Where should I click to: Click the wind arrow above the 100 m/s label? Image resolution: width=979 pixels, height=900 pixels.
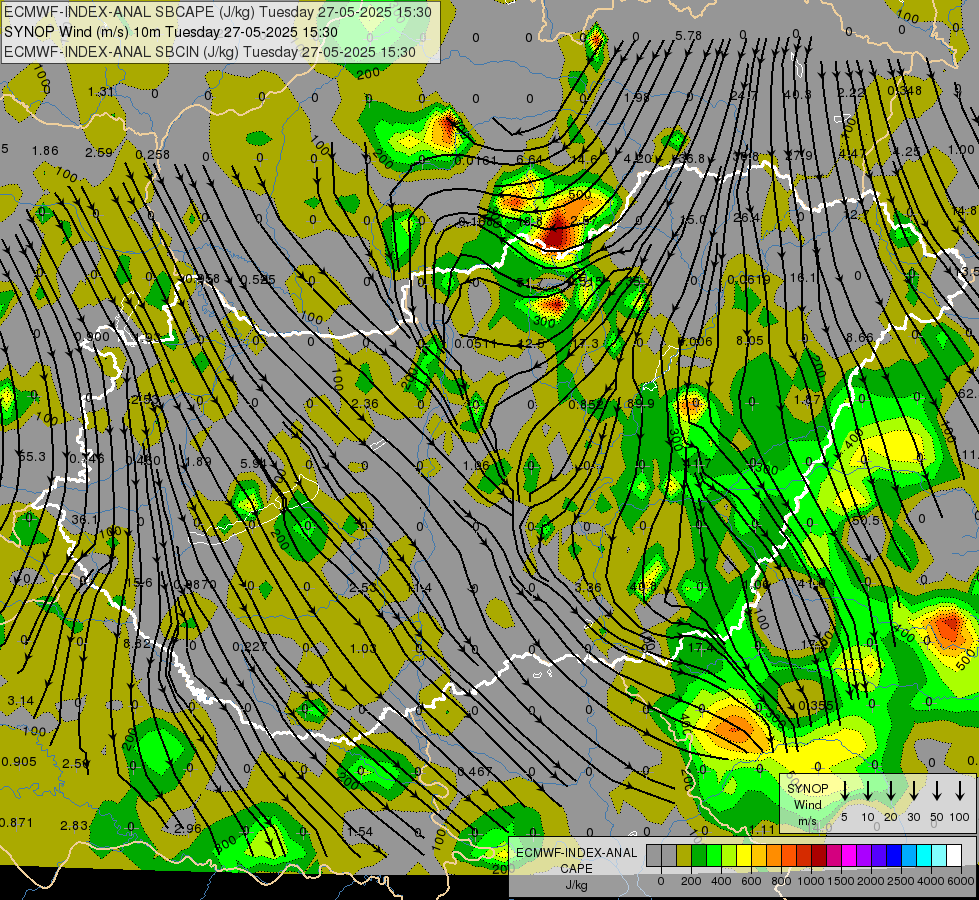pos(960,791)
